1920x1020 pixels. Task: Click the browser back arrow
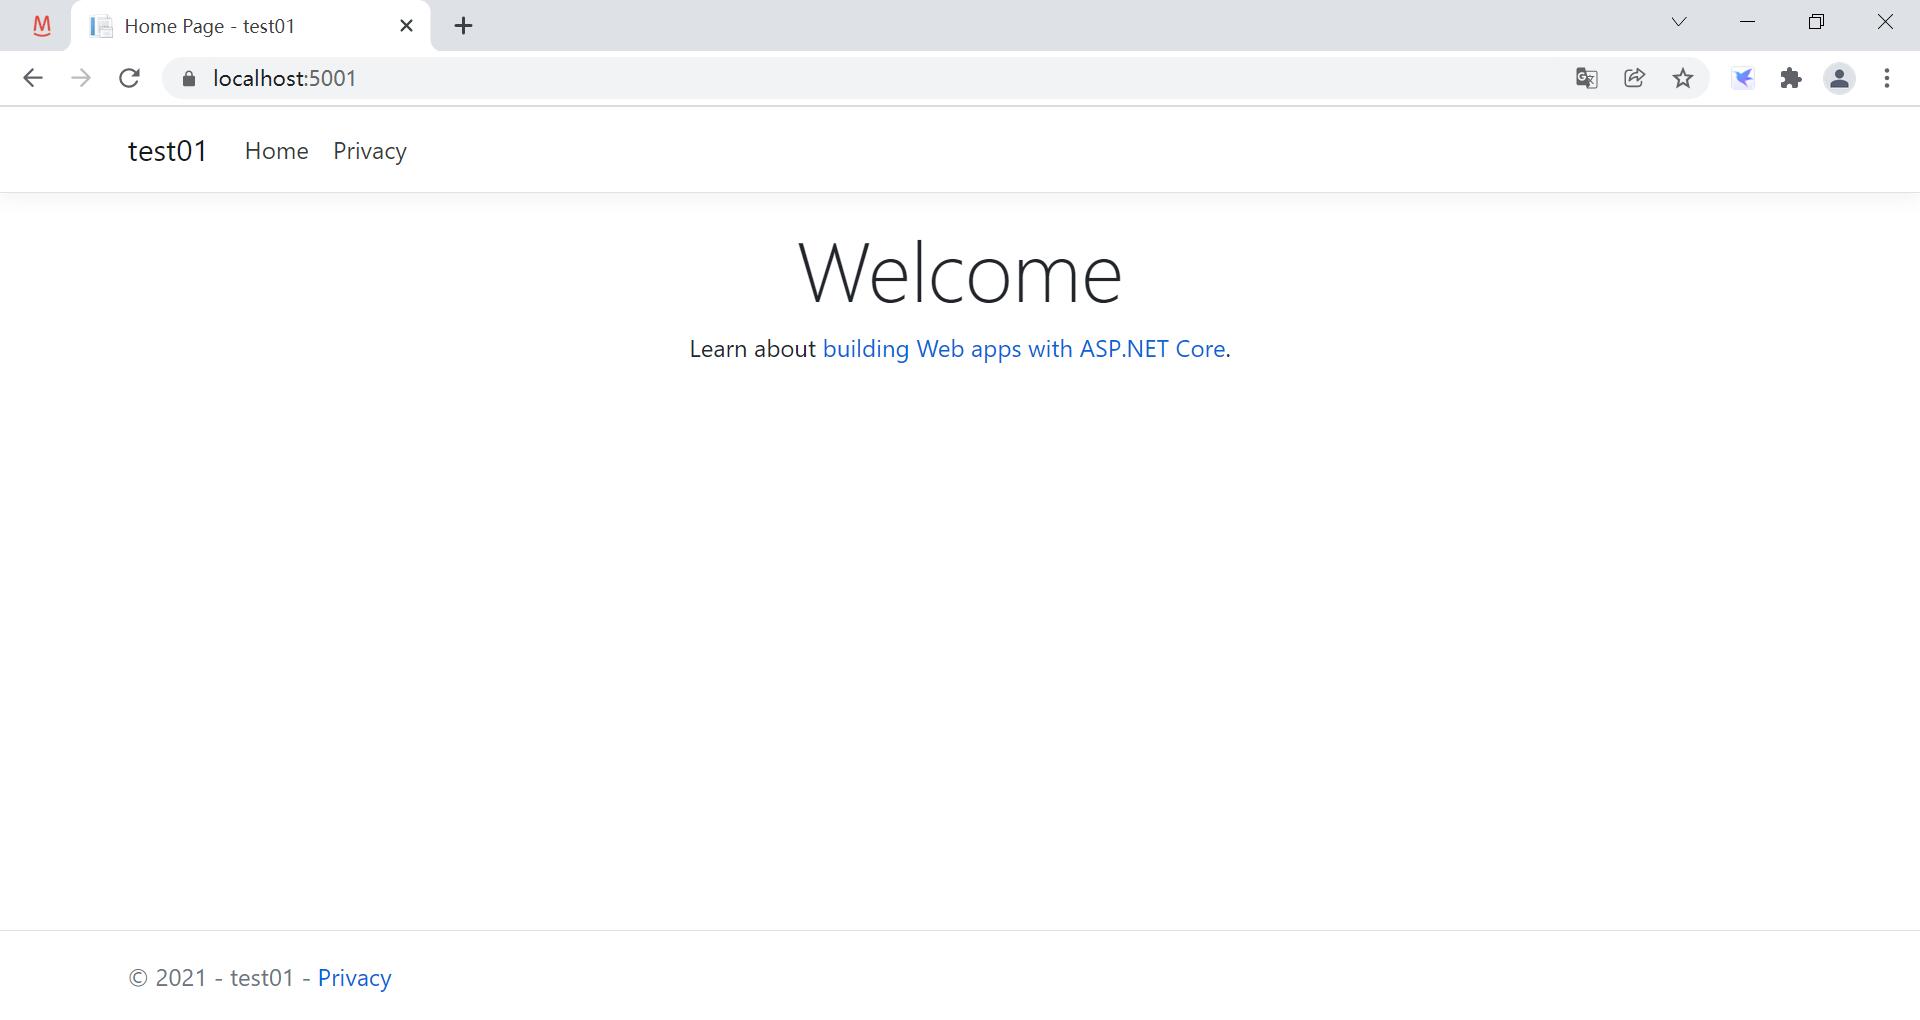(x=32, y=78)
